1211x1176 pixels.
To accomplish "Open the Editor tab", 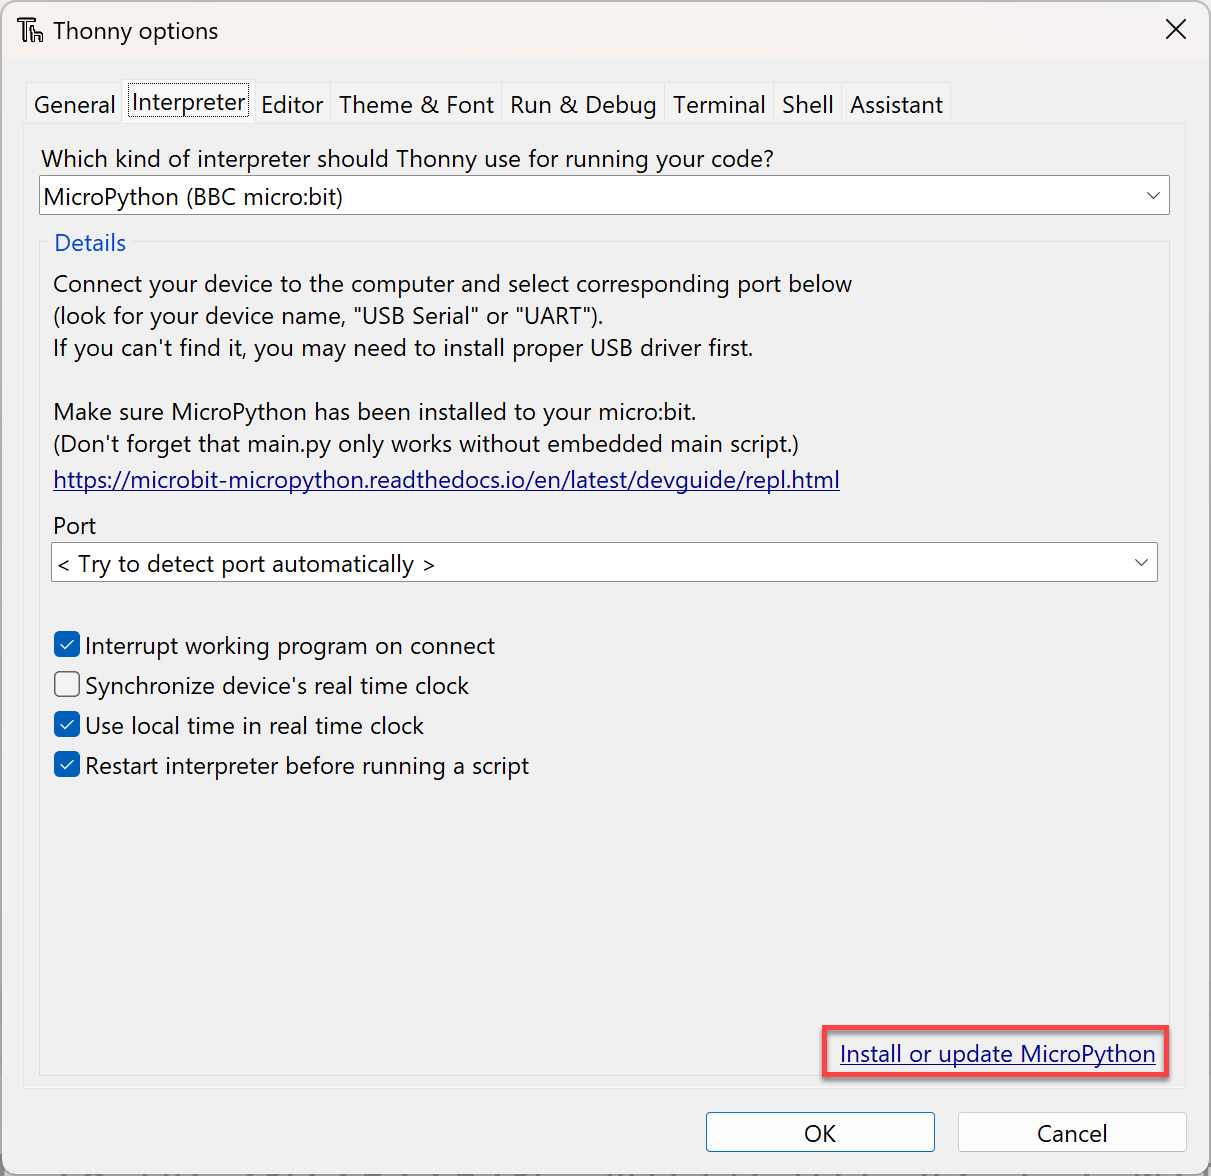I will pos(292,105).
